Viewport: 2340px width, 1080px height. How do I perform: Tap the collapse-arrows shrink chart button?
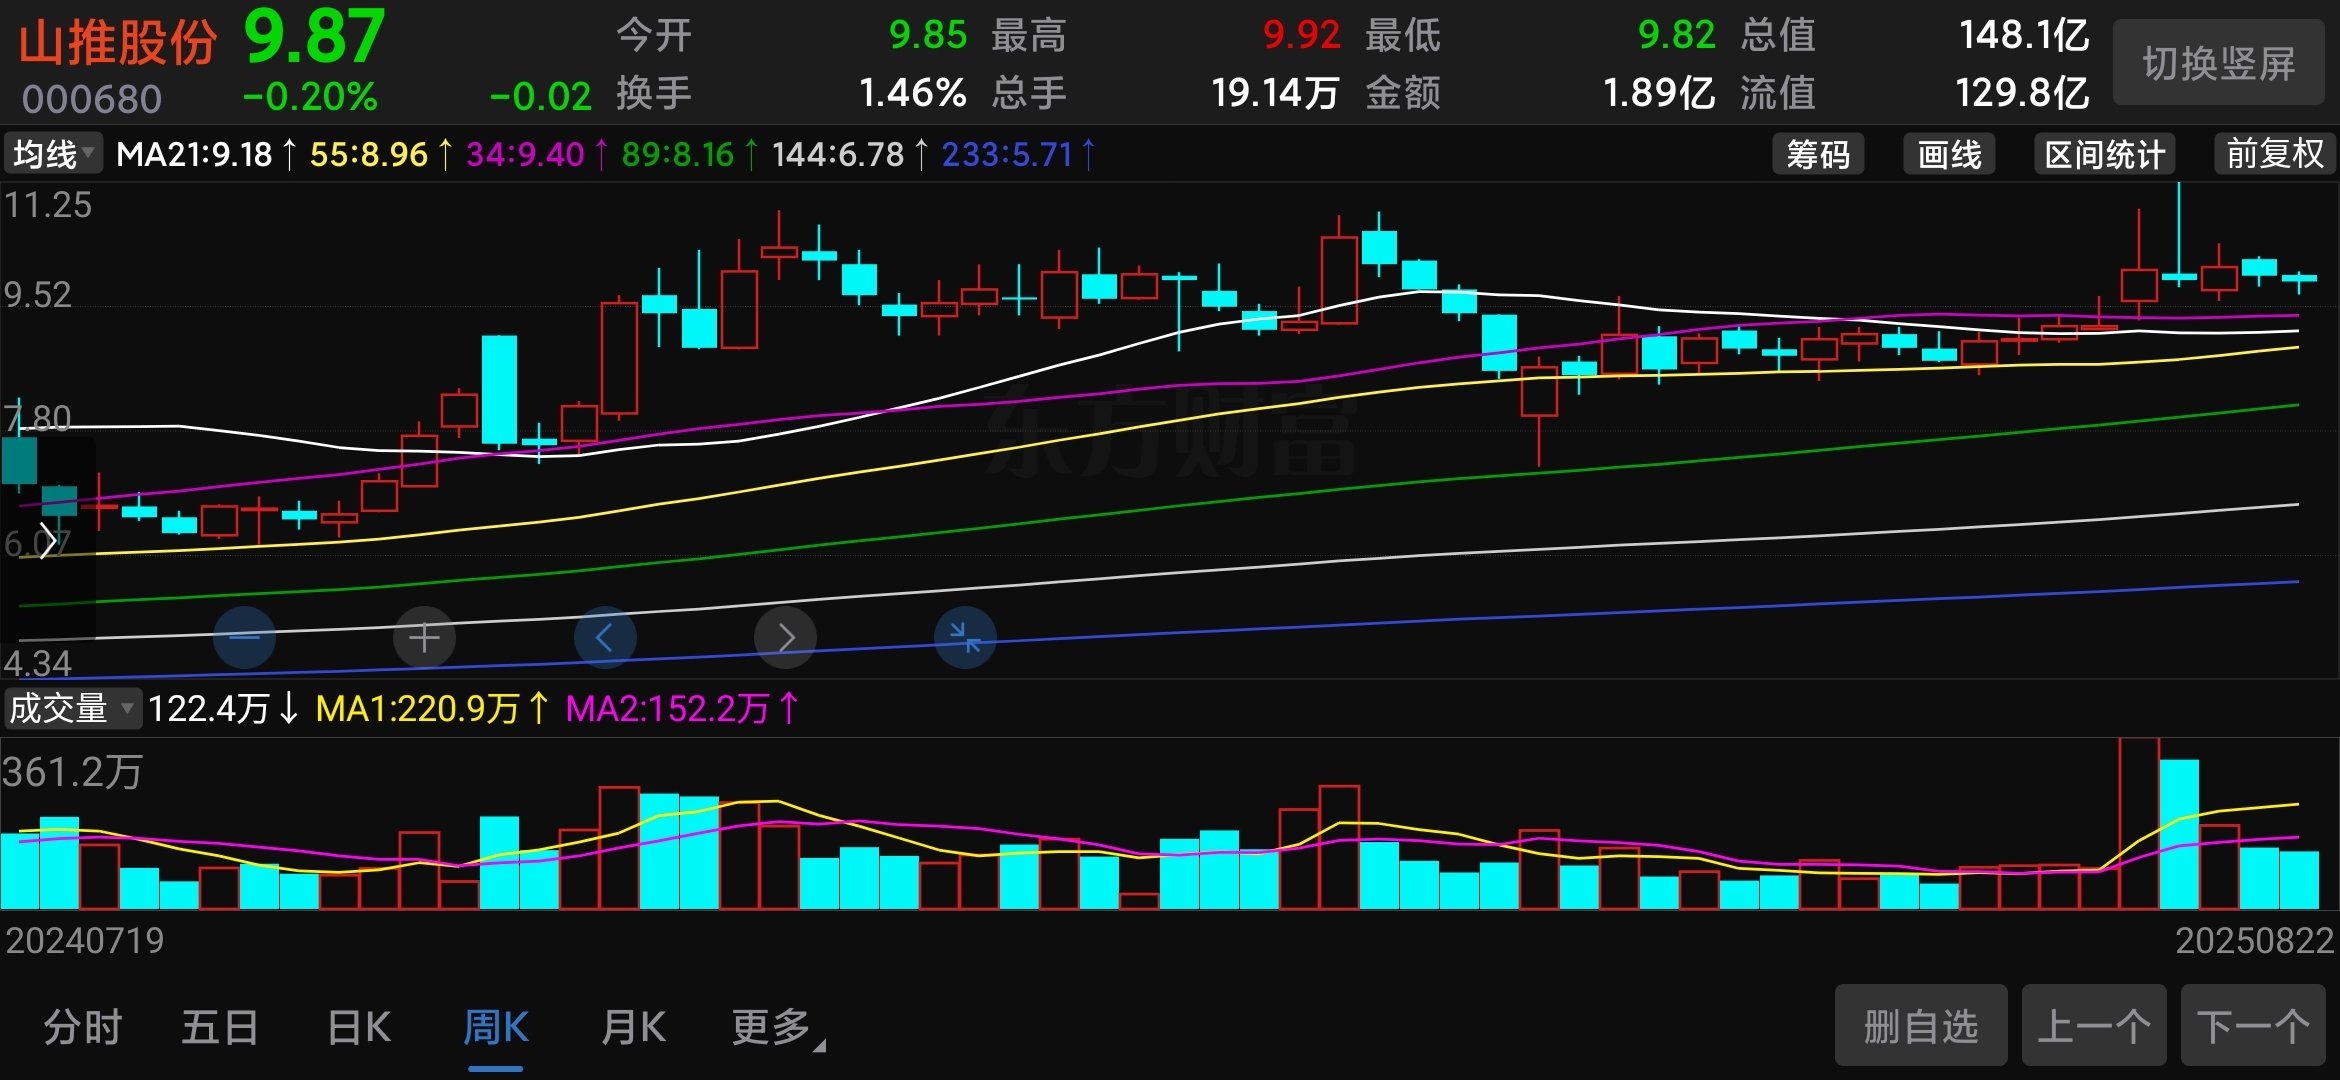click(965, 637)
